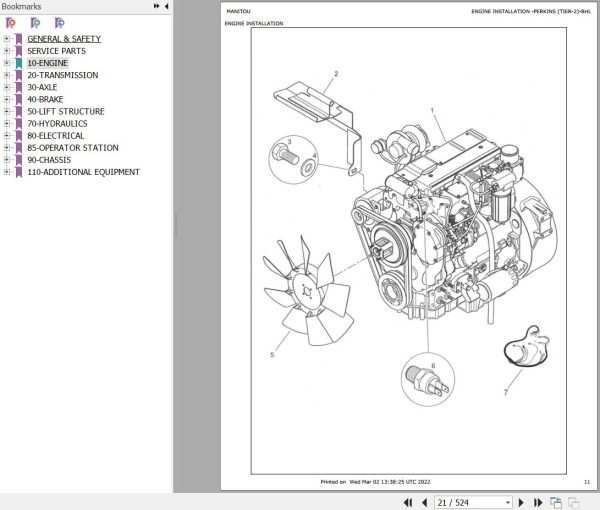Expand the GENERAL & SAFETY bookmark
This screenshot has height=510, width=600.
pos(7,39)
